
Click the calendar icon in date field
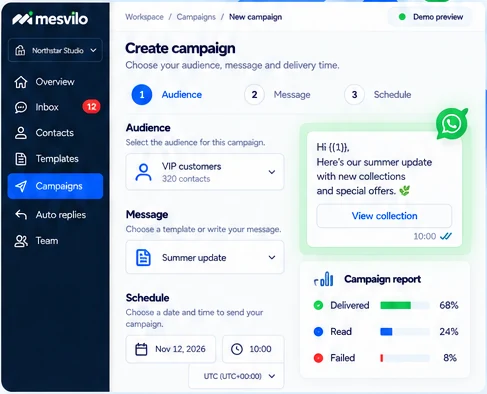(141, 349)
